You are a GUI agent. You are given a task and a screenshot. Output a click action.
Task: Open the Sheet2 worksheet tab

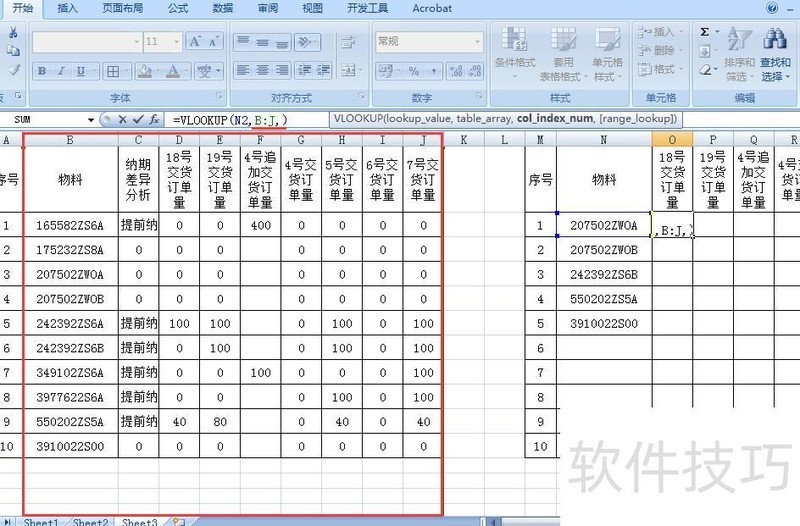(90, 521)
